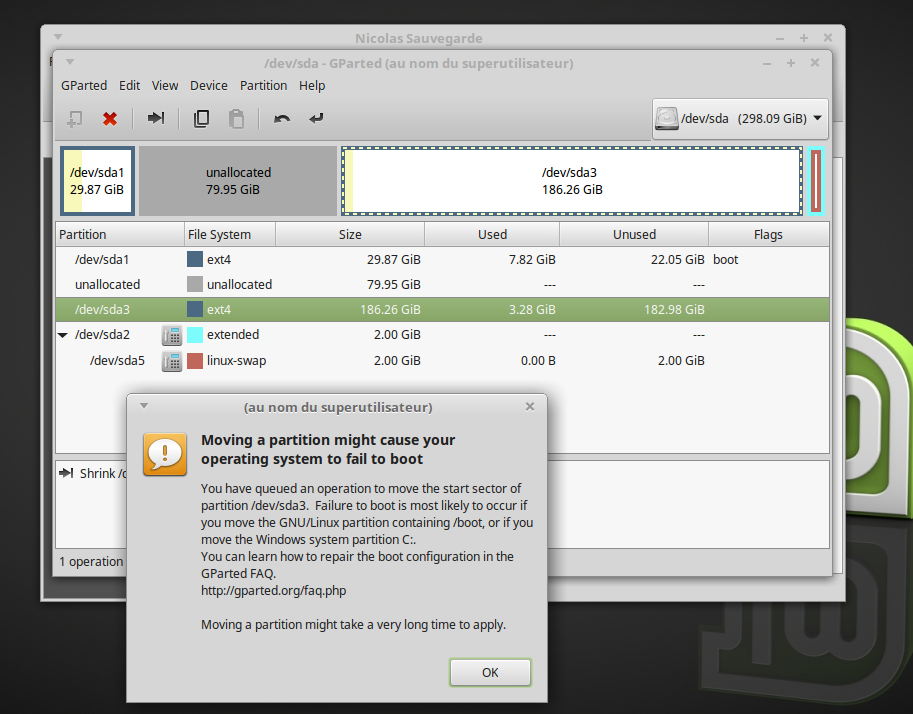Select the unallocated row in partition list
The height and width of the screenshot is (714, 913).
coord(442,284)
